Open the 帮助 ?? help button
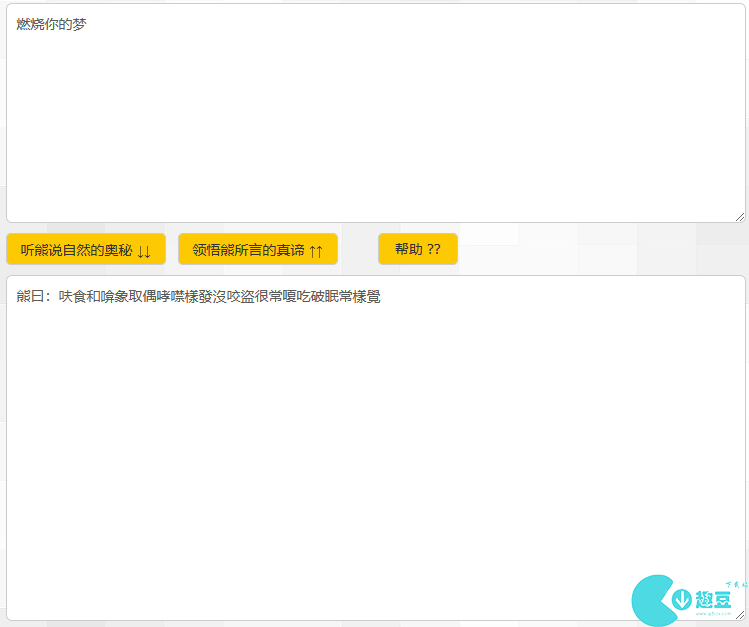The image size is (749, 627). tap(417, 249)
